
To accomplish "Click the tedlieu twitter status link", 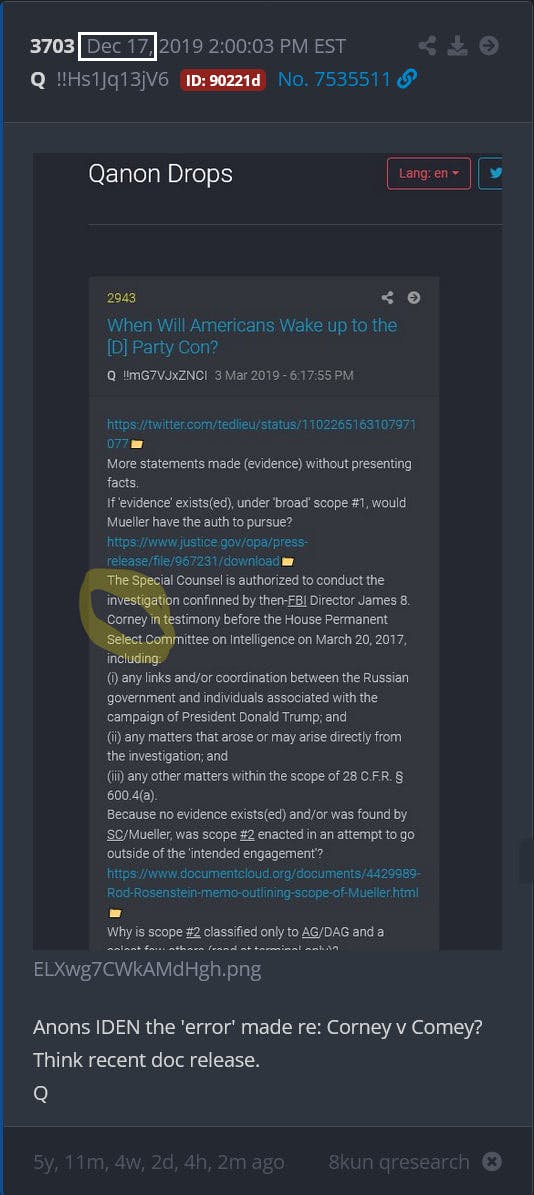I will (x=261, y=434).
